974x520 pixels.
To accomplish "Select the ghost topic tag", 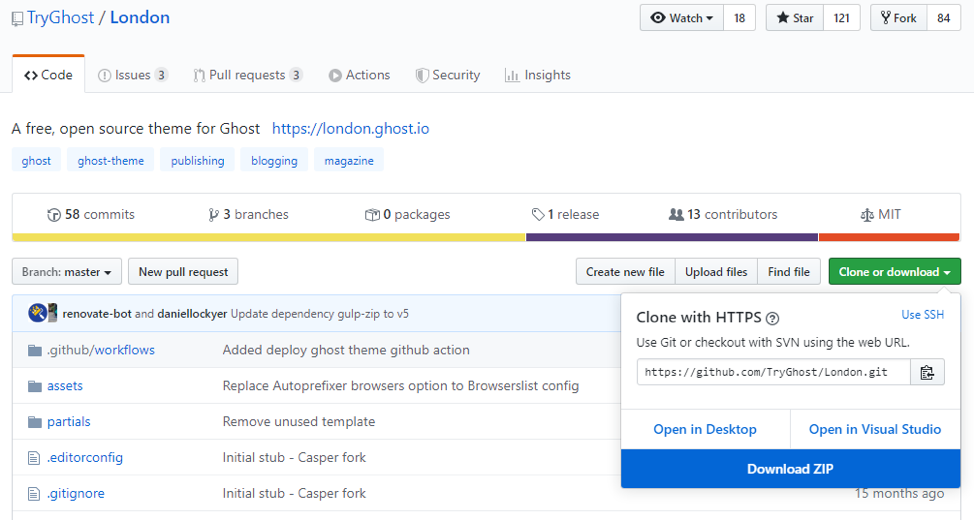I will 36,161.
